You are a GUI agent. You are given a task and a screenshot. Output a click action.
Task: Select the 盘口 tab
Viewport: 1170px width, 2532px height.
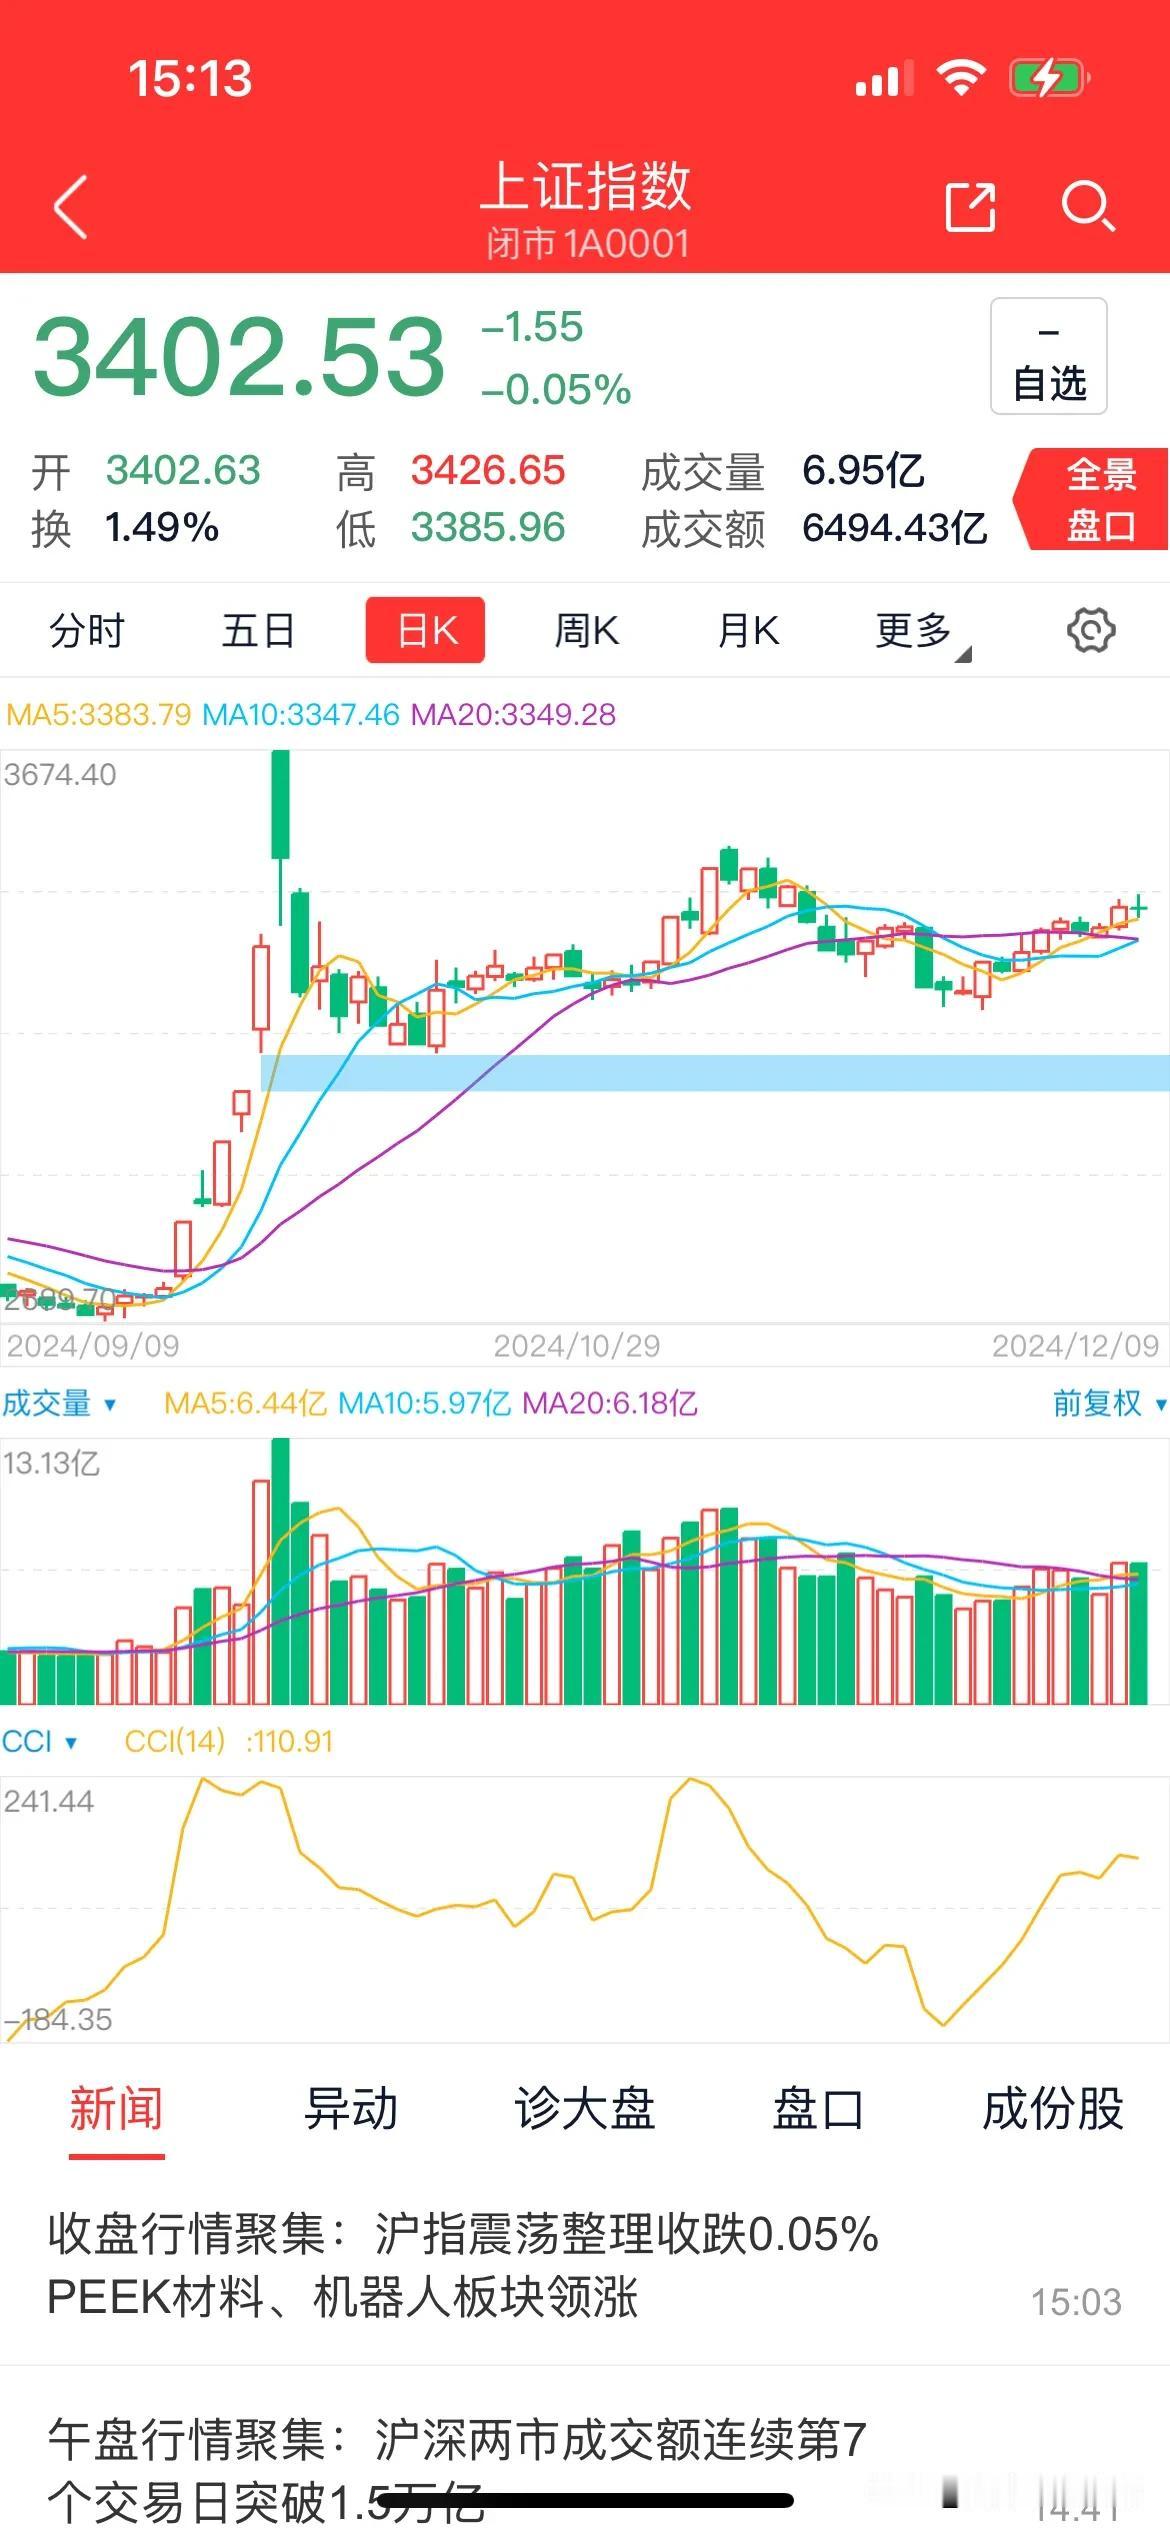(818, 2108)
